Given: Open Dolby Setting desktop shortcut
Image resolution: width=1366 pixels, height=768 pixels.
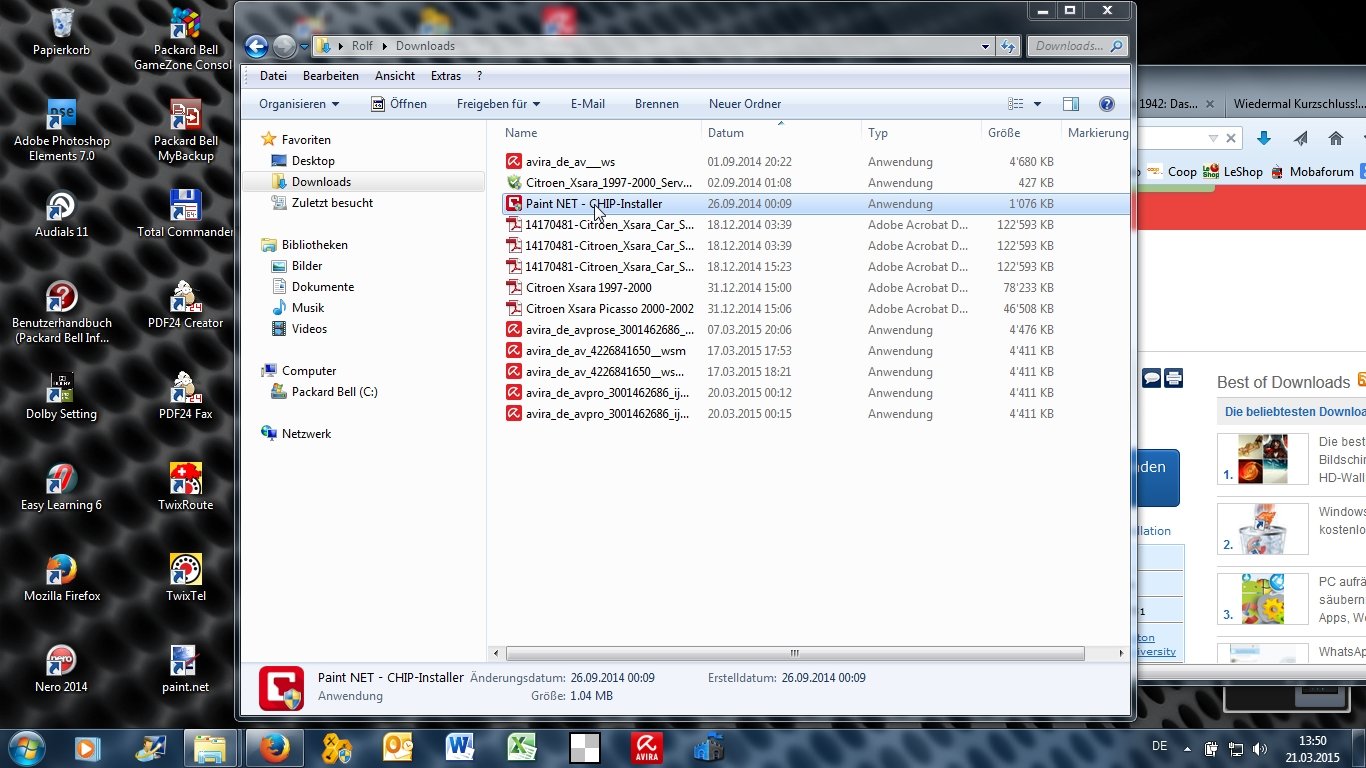Looking at the screenshot, I should (61, 396).
